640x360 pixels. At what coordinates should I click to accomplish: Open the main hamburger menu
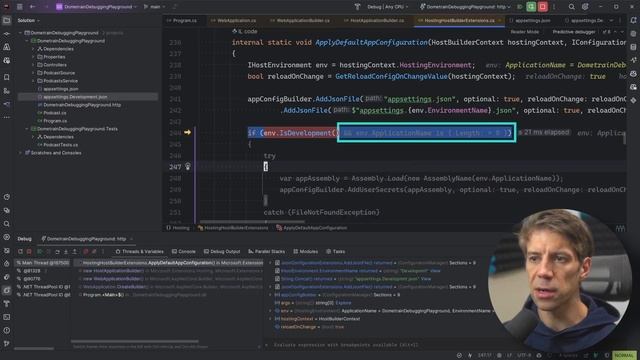pyautogui.click(x=20, y=7)
